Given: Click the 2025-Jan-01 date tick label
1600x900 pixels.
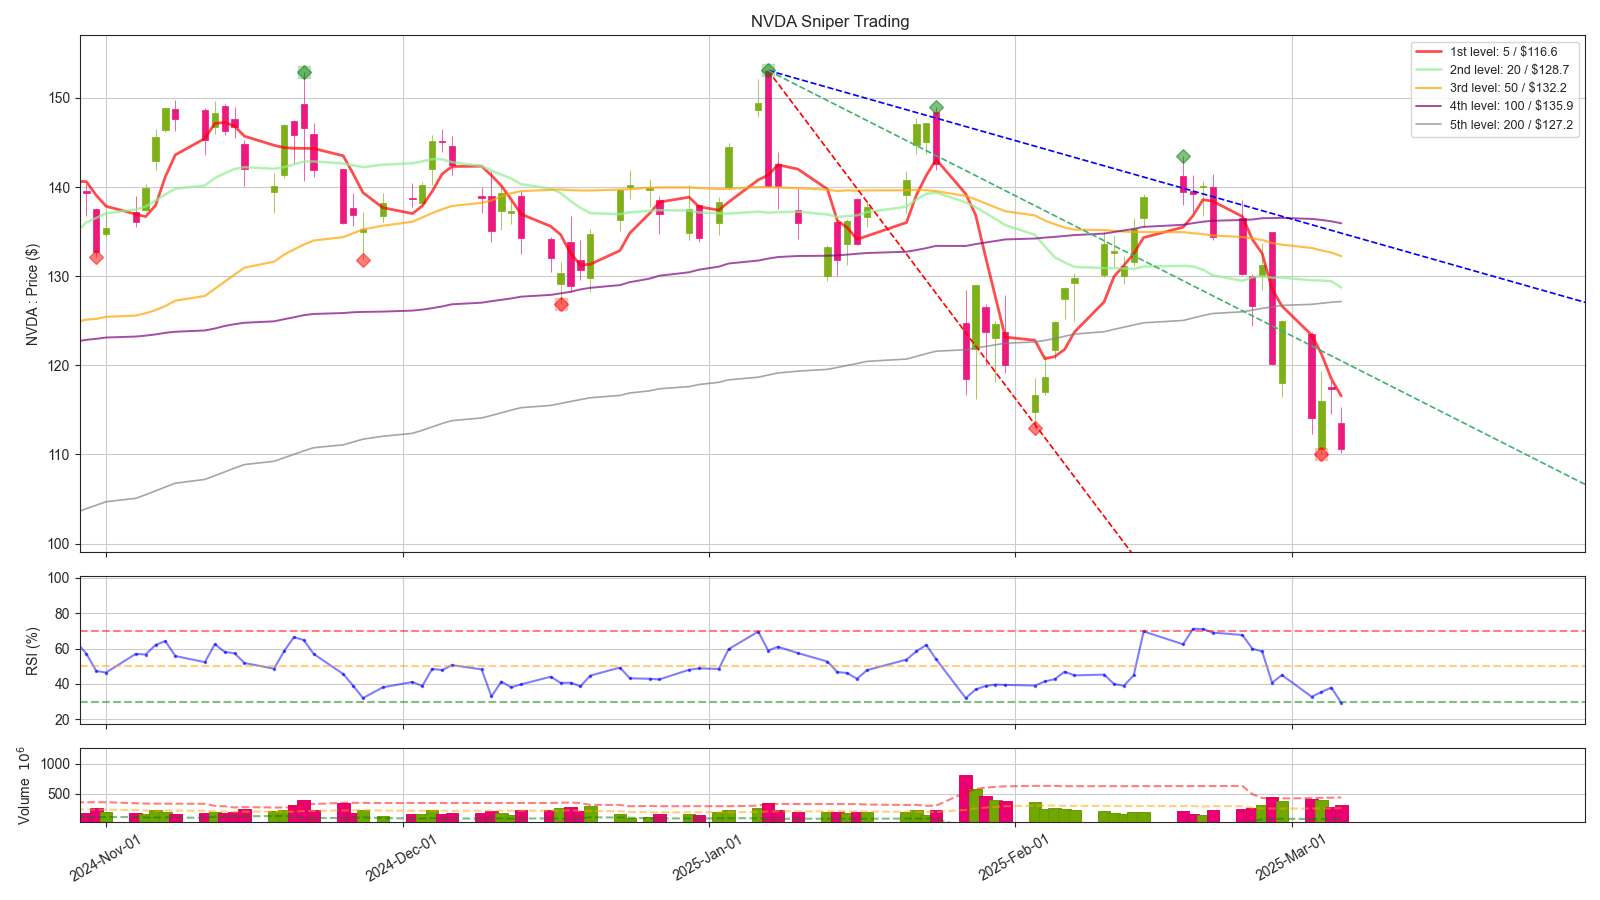Looking at the screenshot, I should pyautogui.click(x=708, y=857).
